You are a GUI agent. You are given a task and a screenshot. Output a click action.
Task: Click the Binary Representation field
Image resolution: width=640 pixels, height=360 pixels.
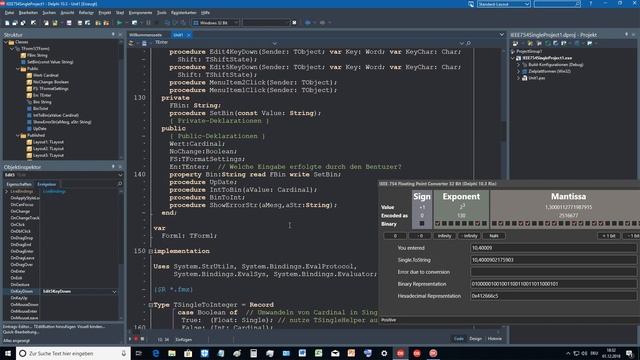(553, 284)
